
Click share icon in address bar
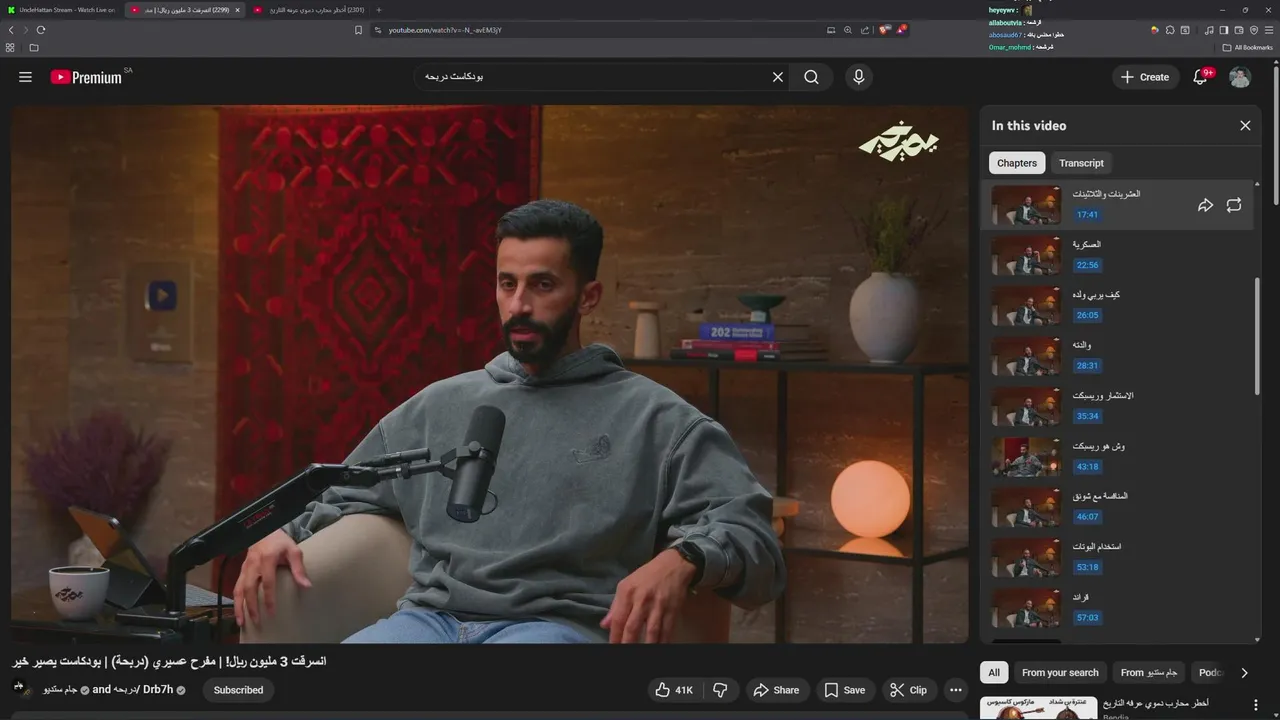point(865,30)
